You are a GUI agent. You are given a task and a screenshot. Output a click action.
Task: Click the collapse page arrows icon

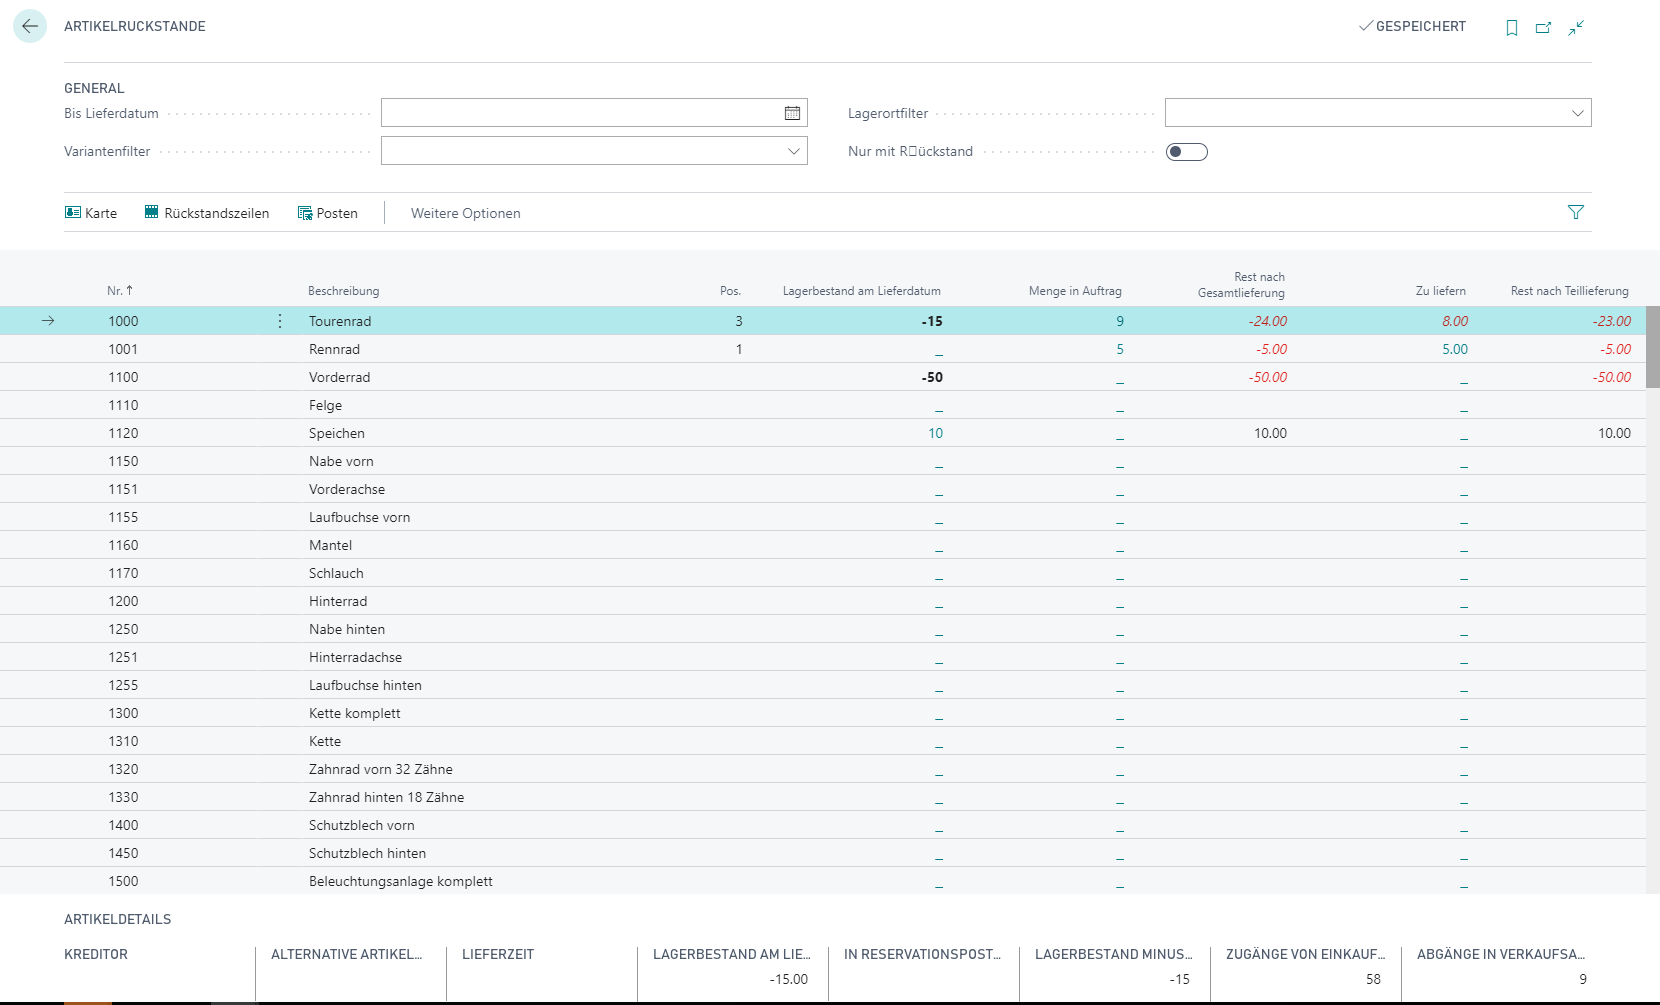pyautogui.click(x=1576, y=28)
